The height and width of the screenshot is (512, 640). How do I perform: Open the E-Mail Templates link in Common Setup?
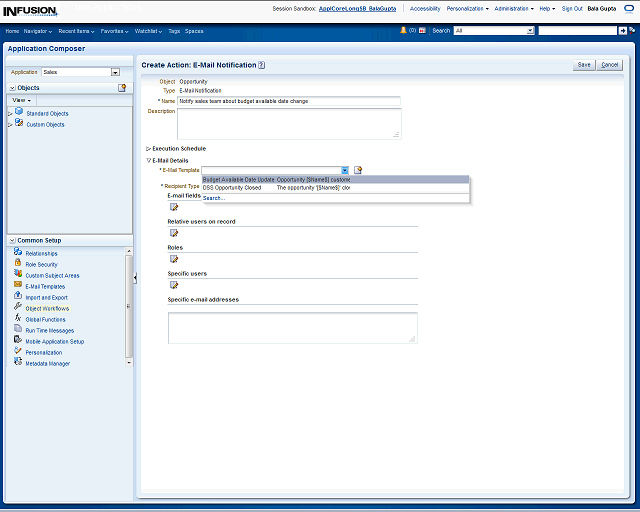[45, 286]
